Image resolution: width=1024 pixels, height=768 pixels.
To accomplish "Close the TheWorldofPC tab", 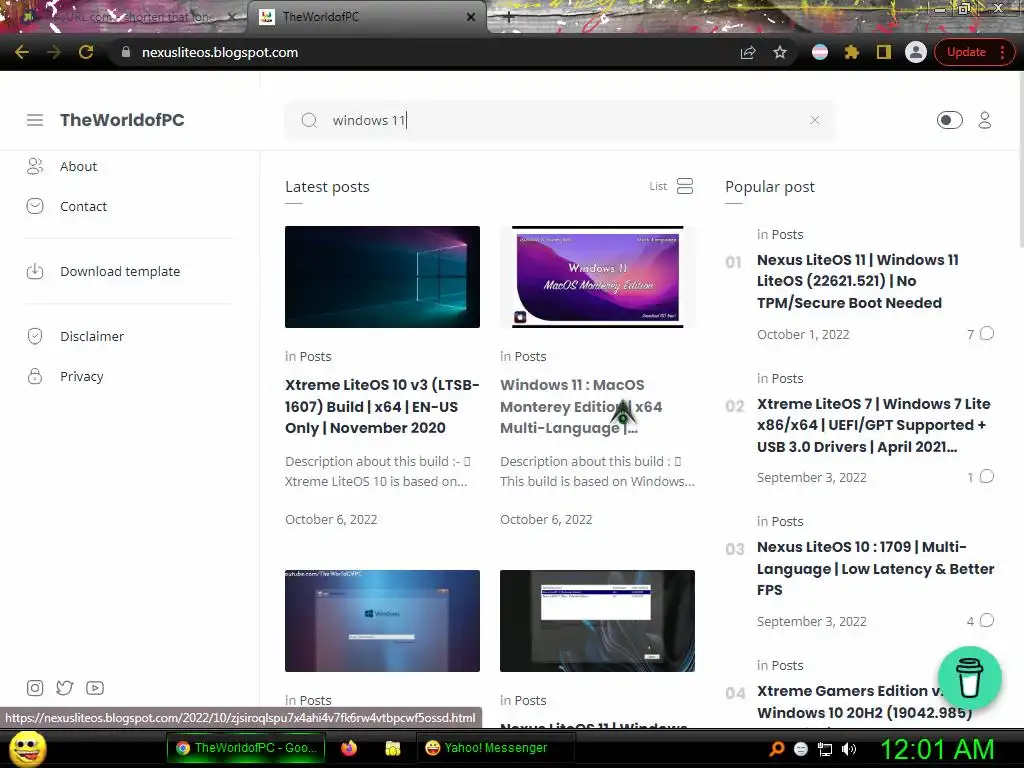I will pyautogui.click(x=471, y=17).
